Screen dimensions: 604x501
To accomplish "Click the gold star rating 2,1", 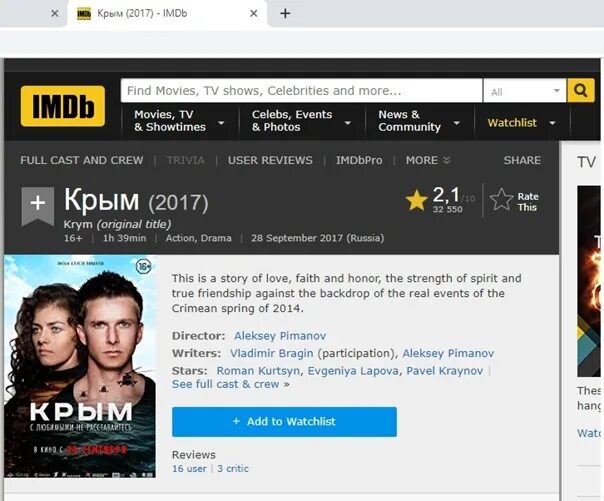I will point(416,201).
